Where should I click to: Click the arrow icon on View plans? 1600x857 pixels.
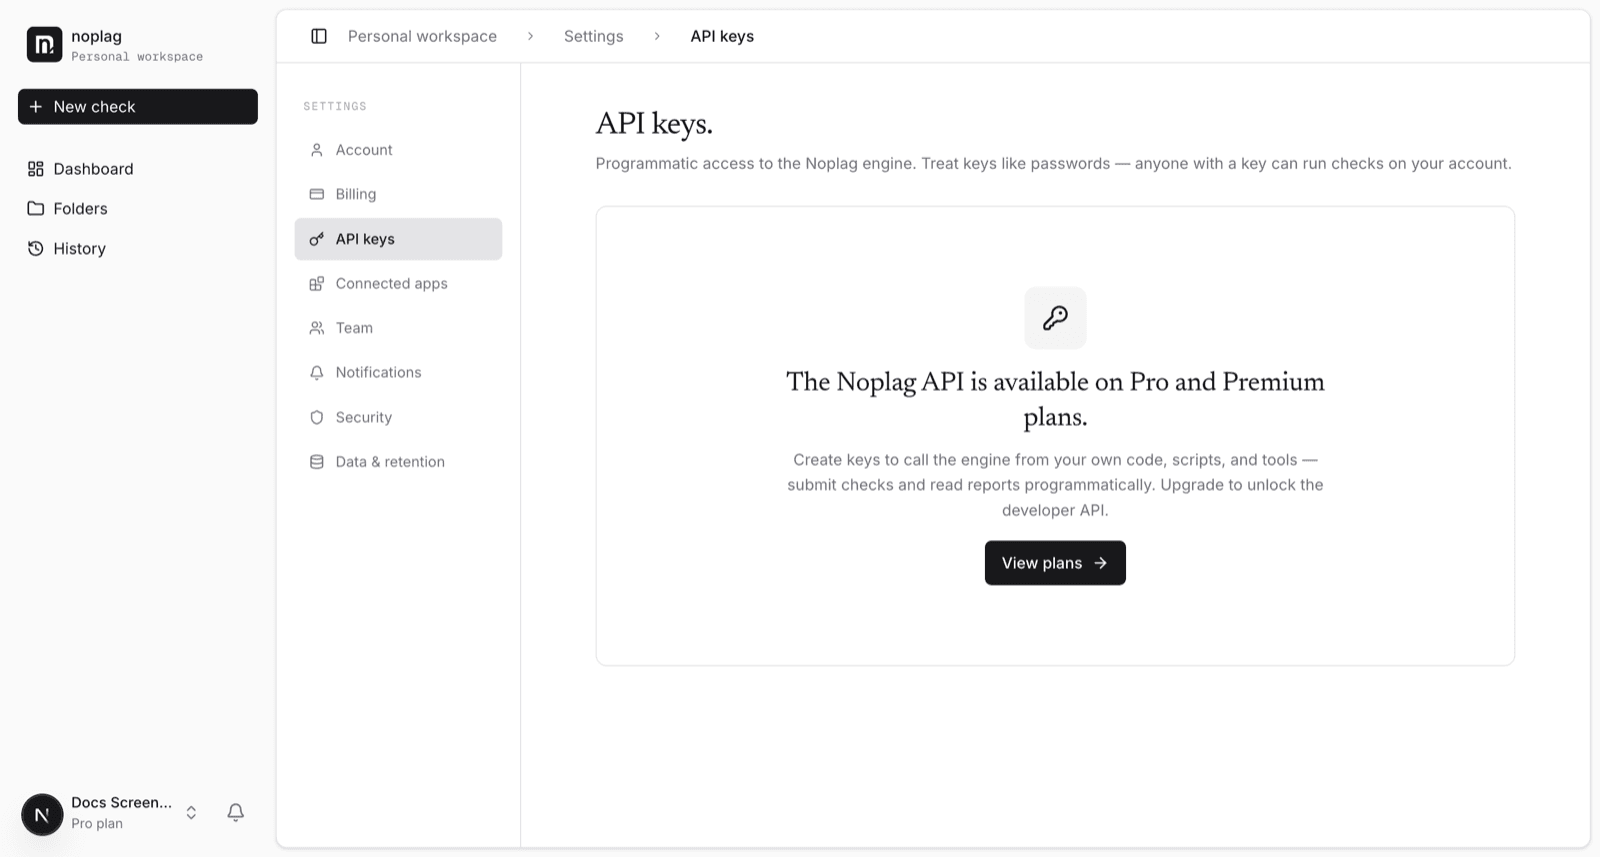coord(1100,563)
